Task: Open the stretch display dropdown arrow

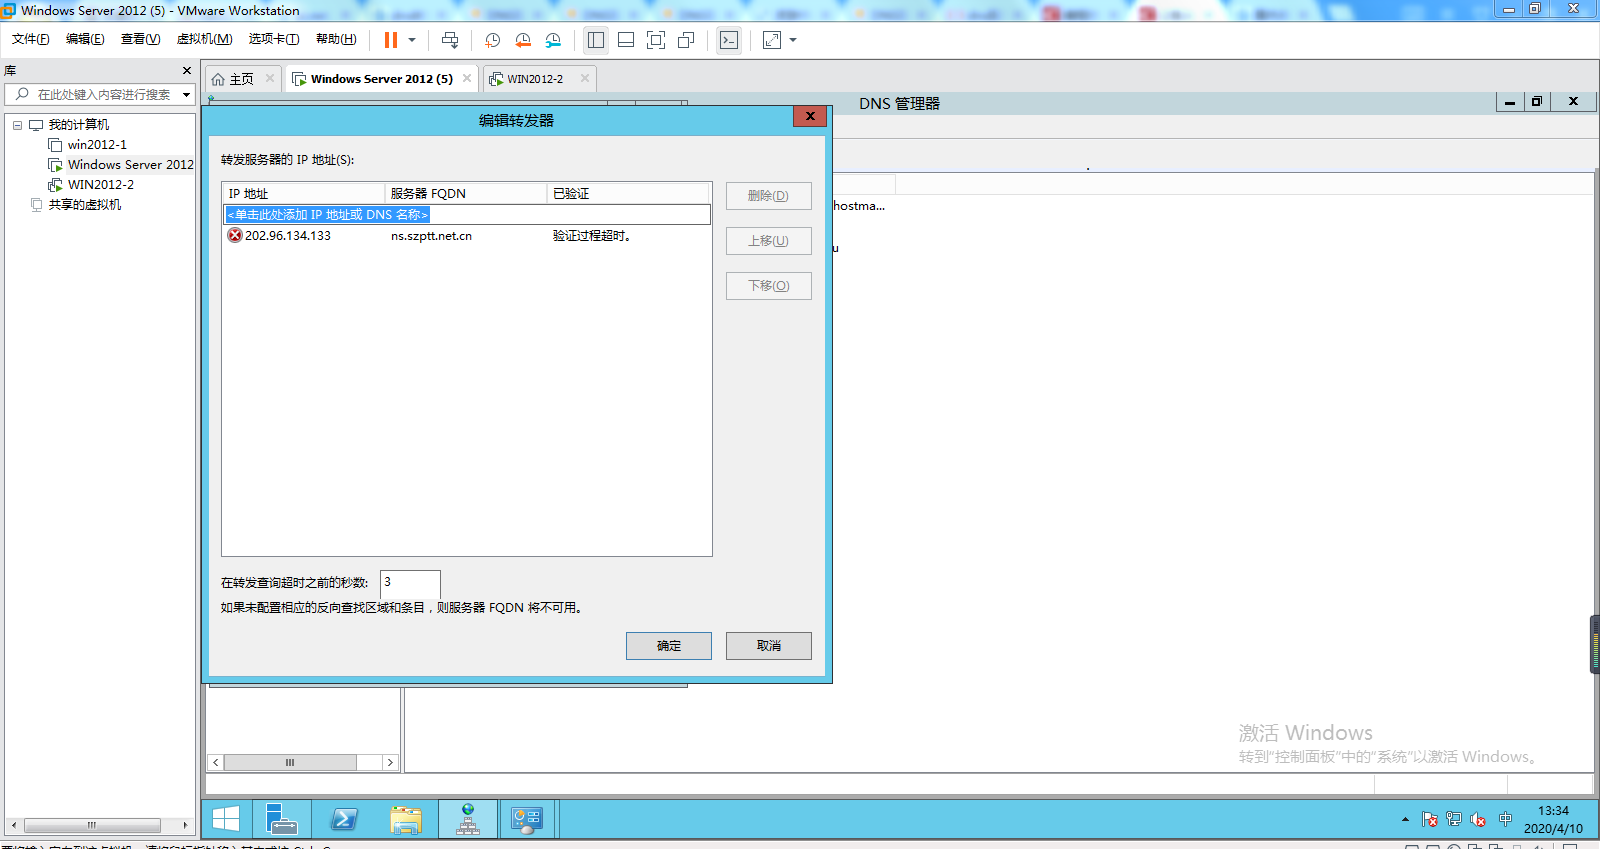Action: pos(793,40)
